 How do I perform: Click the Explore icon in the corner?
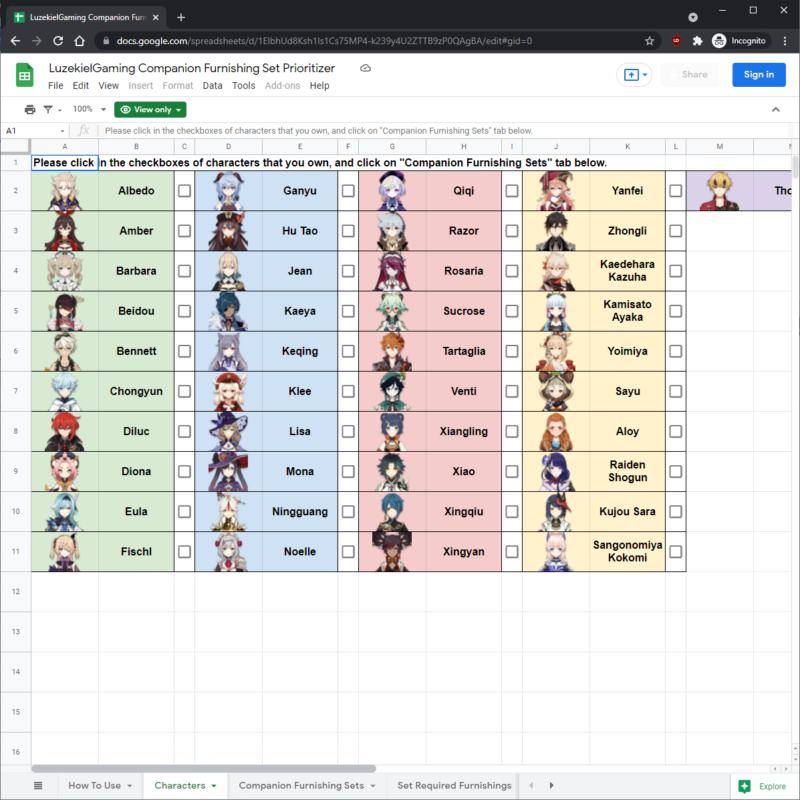click(x=745, y=786)
